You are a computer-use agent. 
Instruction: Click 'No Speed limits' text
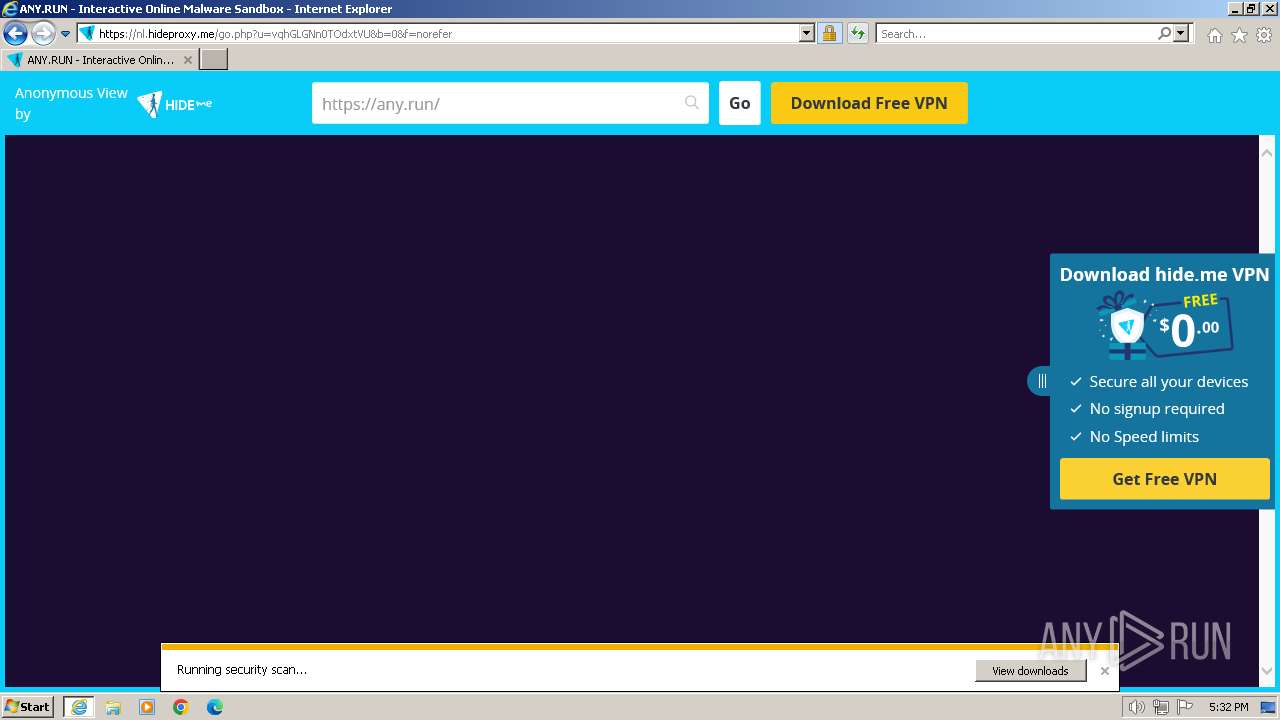tap(1144, 437)
